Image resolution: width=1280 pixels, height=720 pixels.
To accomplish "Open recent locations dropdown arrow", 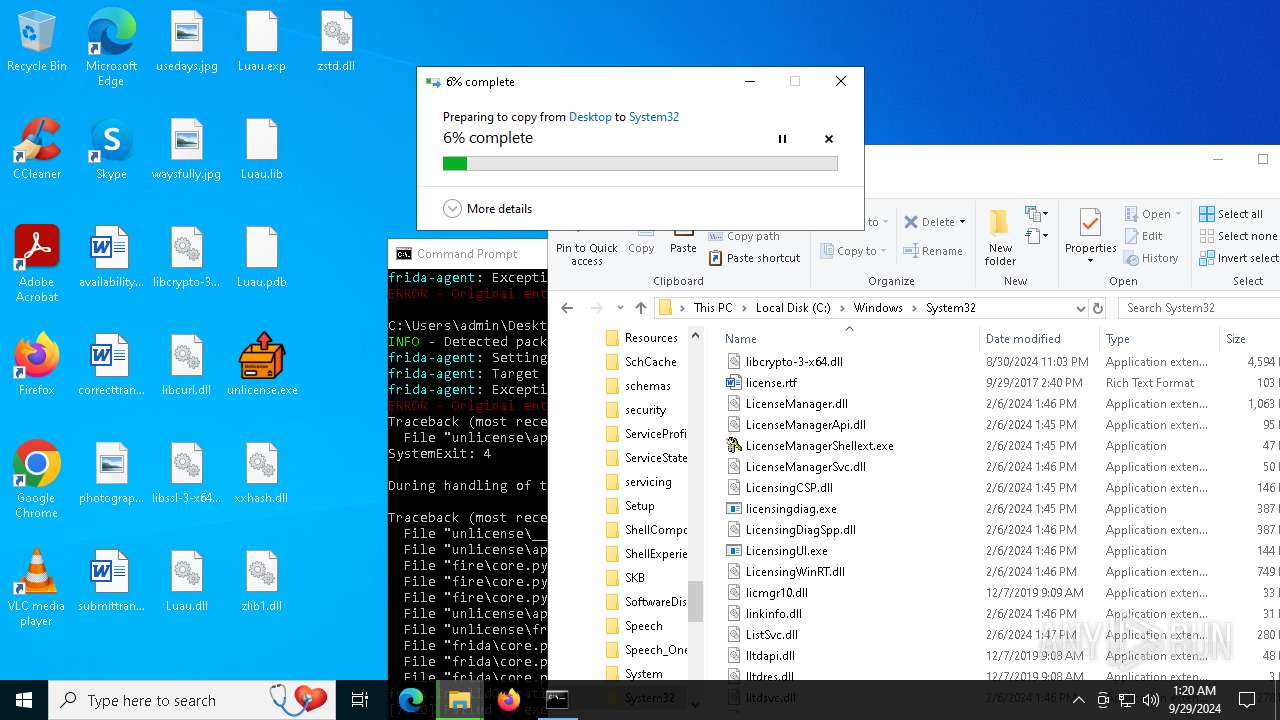I will tap(620, 308).
